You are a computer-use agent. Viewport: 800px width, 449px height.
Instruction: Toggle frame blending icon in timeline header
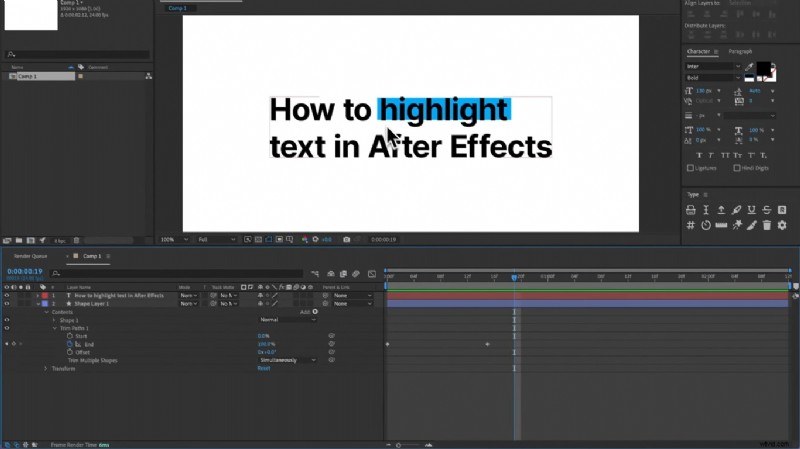coord(343,274)
